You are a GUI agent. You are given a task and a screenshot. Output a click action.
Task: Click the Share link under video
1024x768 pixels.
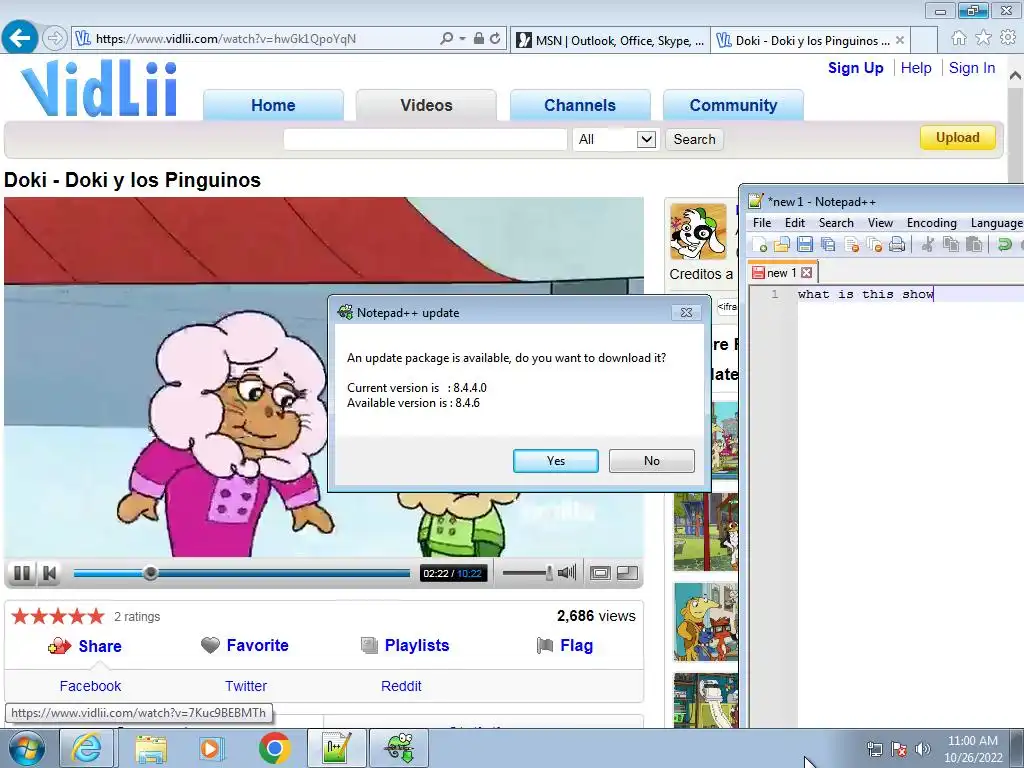tap(100, 646)
